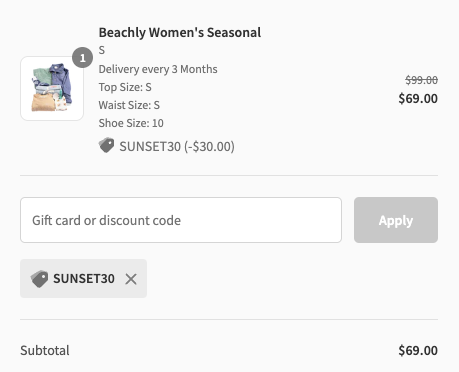Focus the gift card or discount code field

click(181, 220)
